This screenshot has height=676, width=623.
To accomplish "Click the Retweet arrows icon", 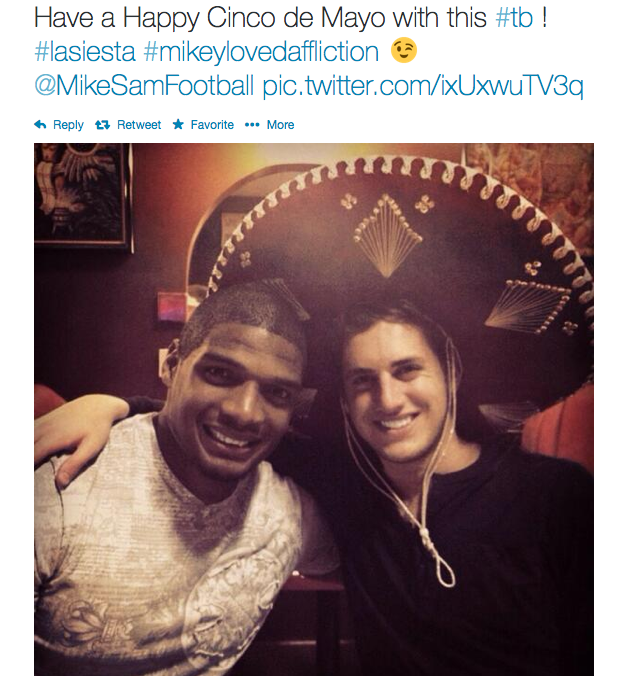I will coord(102,125).
